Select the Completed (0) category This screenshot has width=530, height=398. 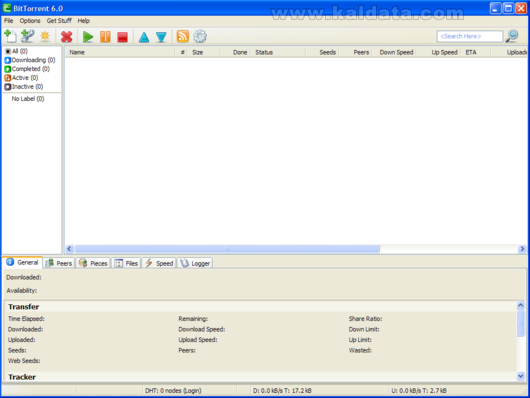pyautogui.click(x=27, y=69)
